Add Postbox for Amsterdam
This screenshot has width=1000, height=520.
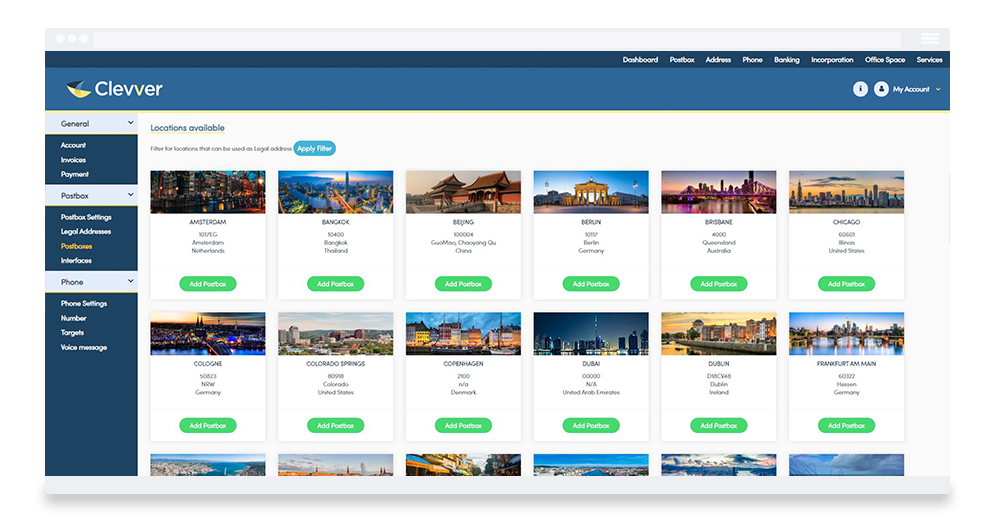click(208, 284)
